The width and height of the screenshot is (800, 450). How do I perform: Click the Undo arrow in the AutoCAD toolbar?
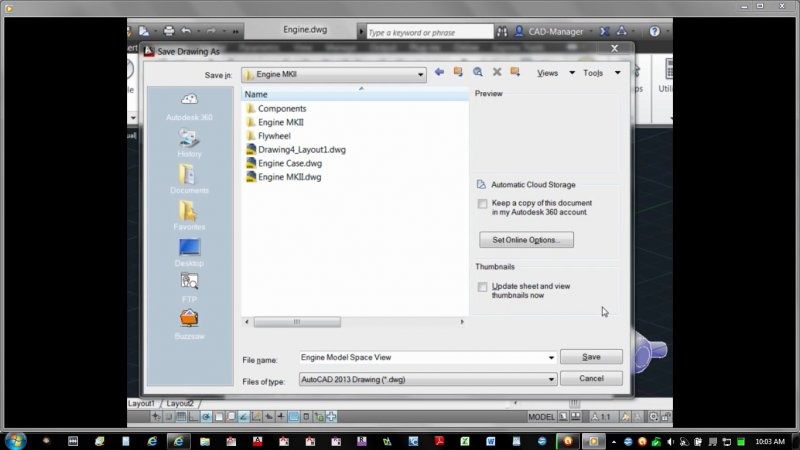[x=186, y=31]
